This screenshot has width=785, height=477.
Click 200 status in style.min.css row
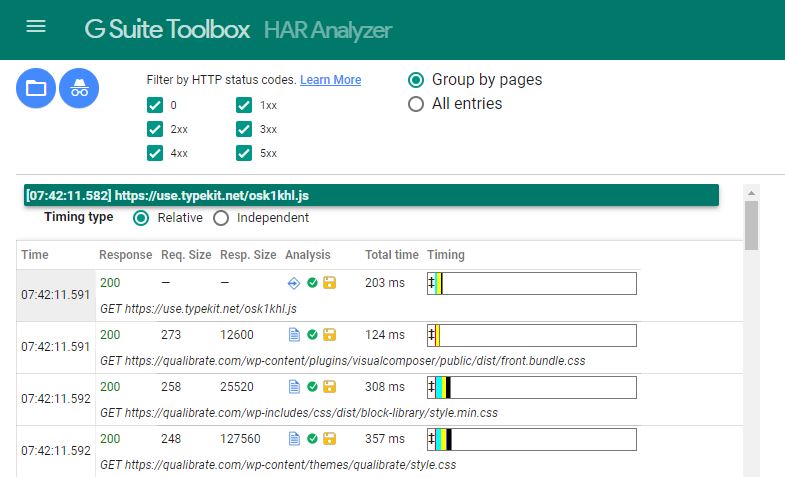(x=110, y=387)
